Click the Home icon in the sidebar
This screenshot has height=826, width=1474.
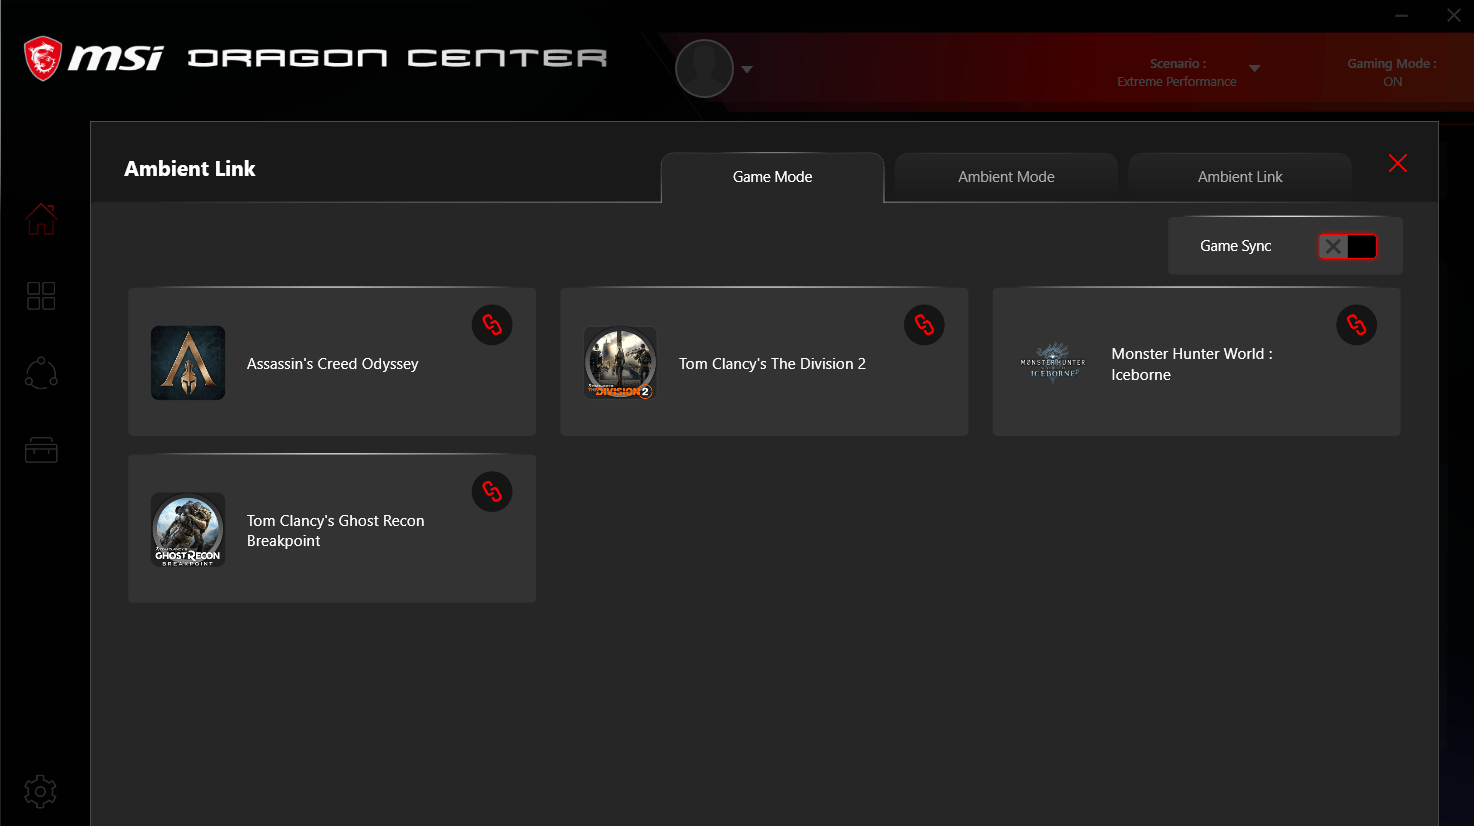coord(41,219)
